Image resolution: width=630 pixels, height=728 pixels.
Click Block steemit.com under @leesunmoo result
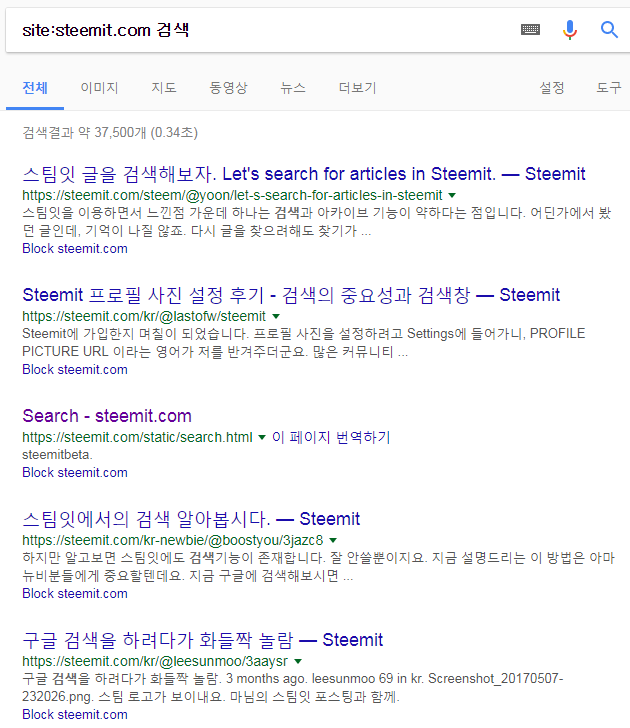[x=75, y=715]
